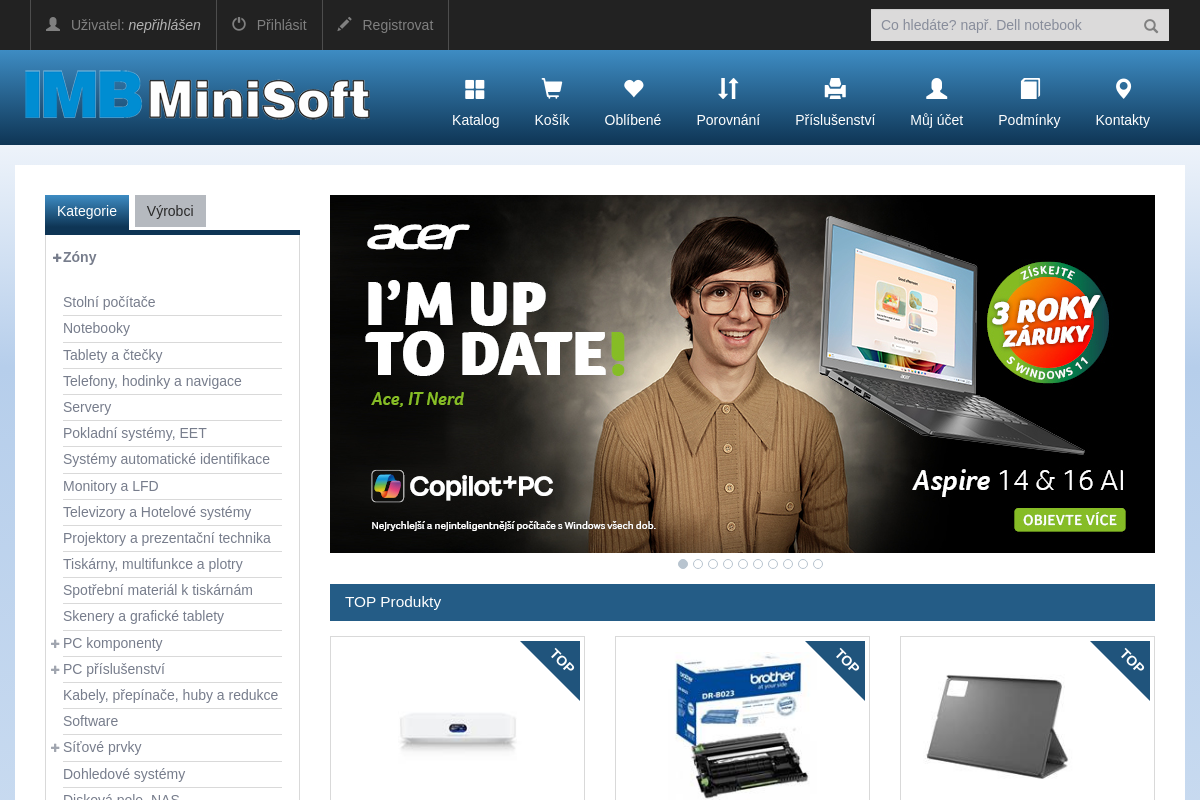Open the Brother DR-B023 drum product thumbnail
Image resolution: width=1200 pixels, height=800 pixels.
742,728
